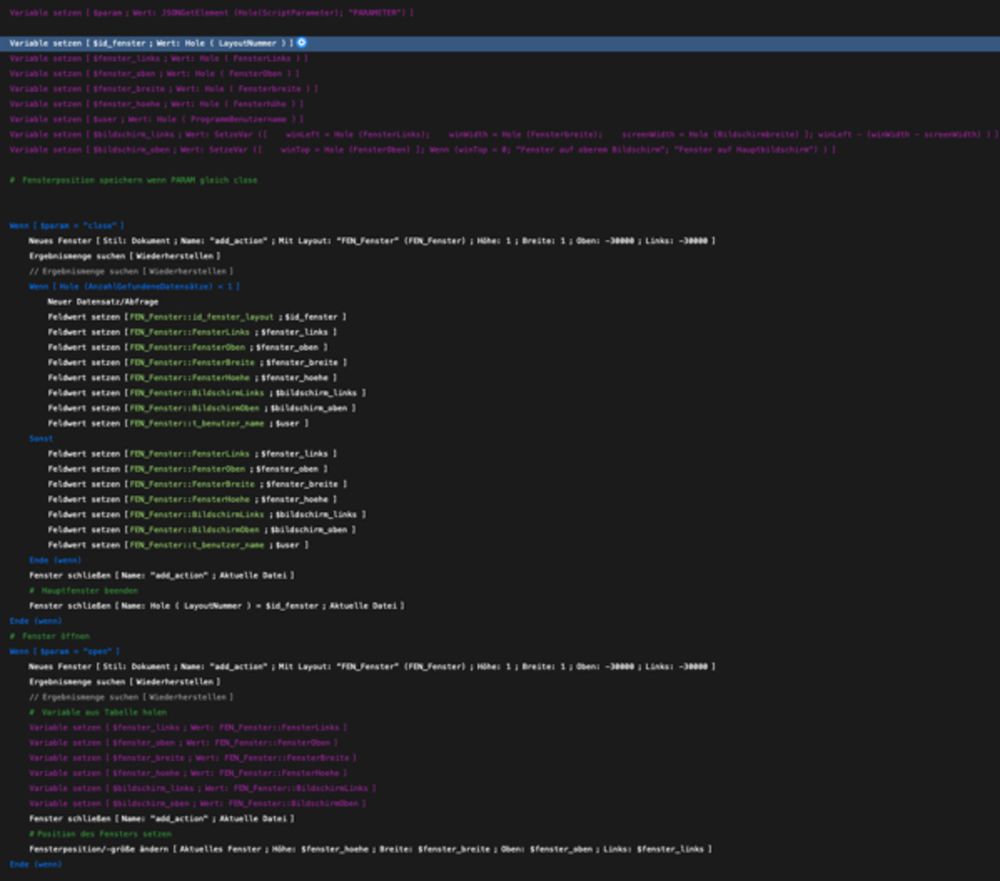1000x881 pixels.
Task: Select the $fenster_hoehe Hole (Fensterhöhe) variable step
Action: point(156,104)
